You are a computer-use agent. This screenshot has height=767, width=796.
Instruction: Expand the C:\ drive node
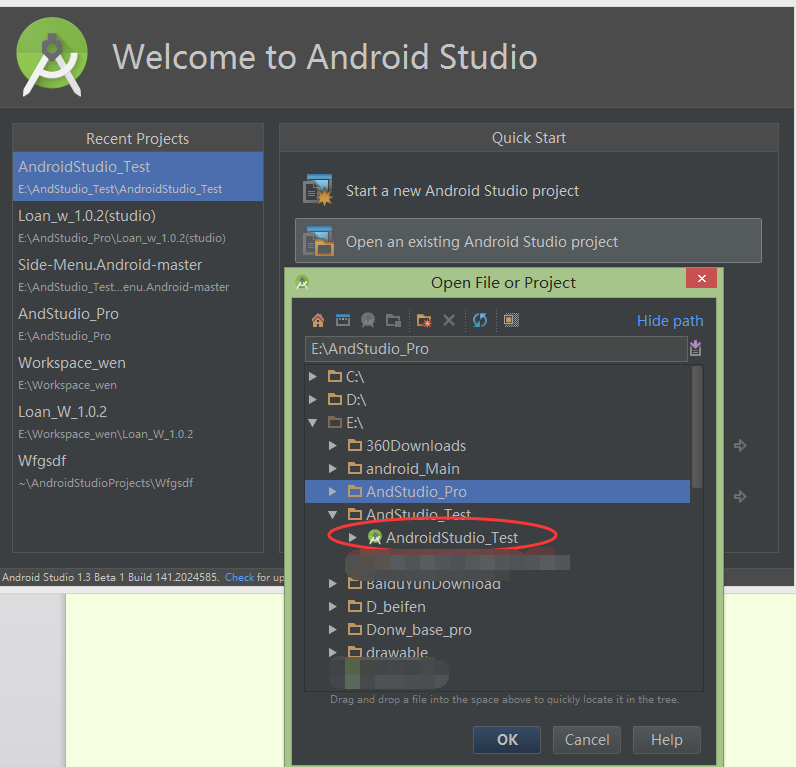tap(313, 377)
